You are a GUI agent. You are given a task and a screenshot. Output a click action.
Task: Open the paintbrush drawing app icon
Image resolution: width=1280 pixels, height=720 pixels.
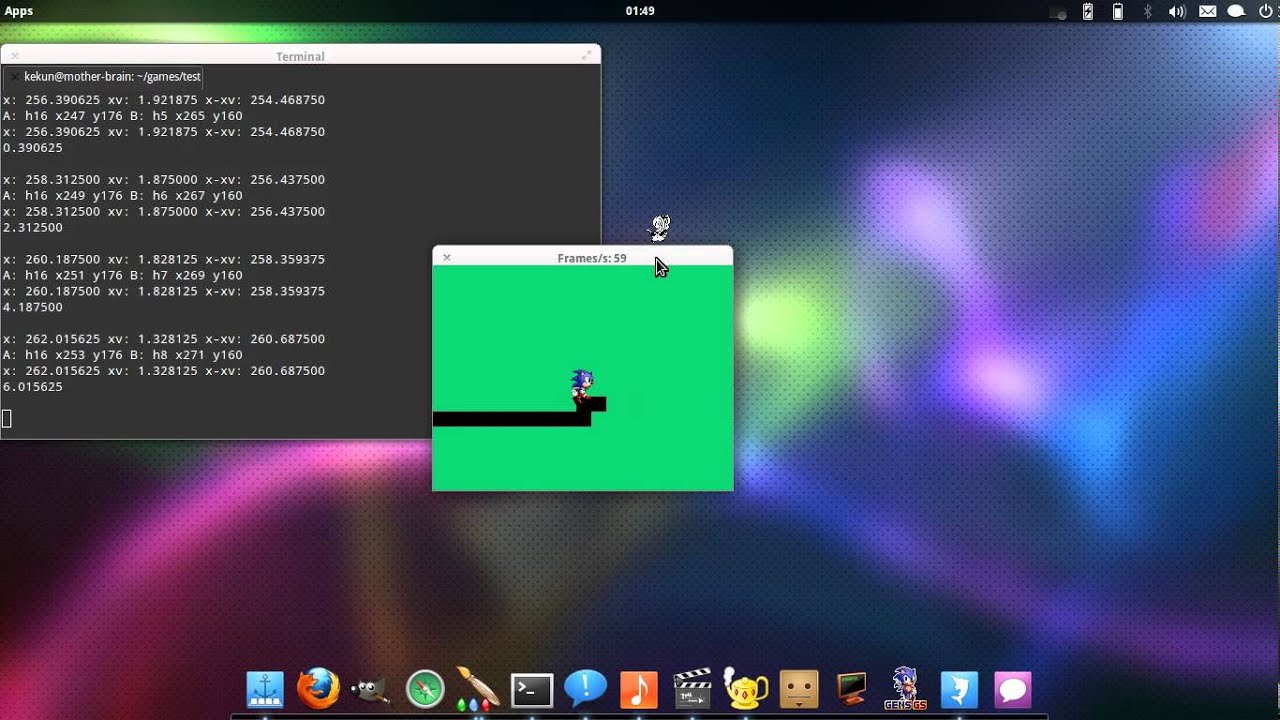pyautogui.click(x=477, y=688)
